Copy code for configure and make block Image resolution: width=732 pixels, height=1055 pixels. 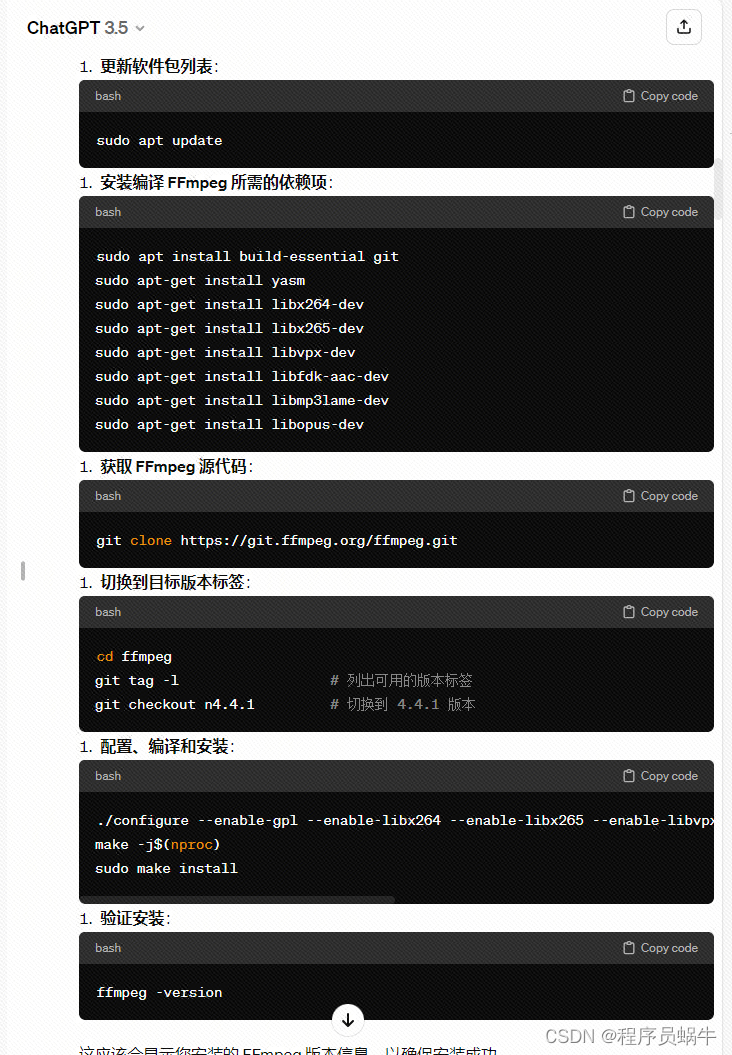click(660, 776)
